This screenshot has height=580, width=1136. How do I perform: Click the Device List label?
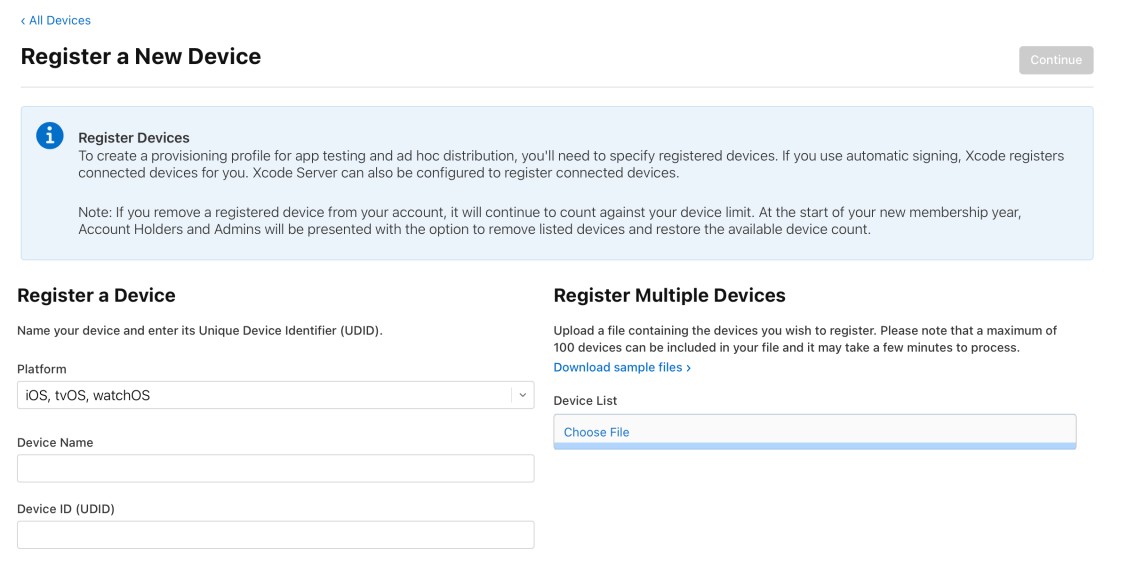tap(585, 400)
